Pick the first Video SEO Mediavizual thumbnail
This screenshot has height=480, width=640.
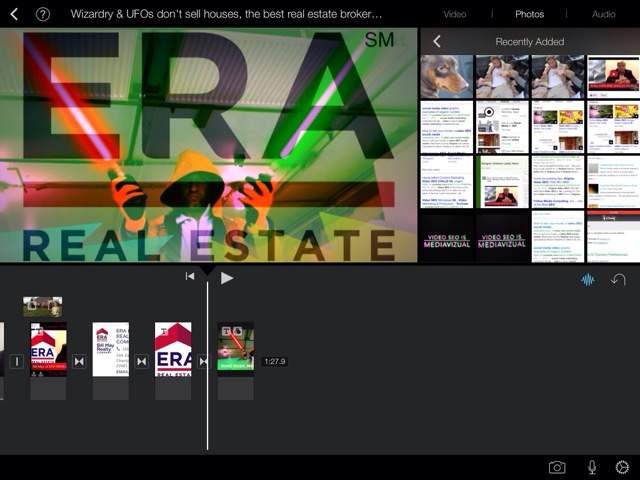447,237
